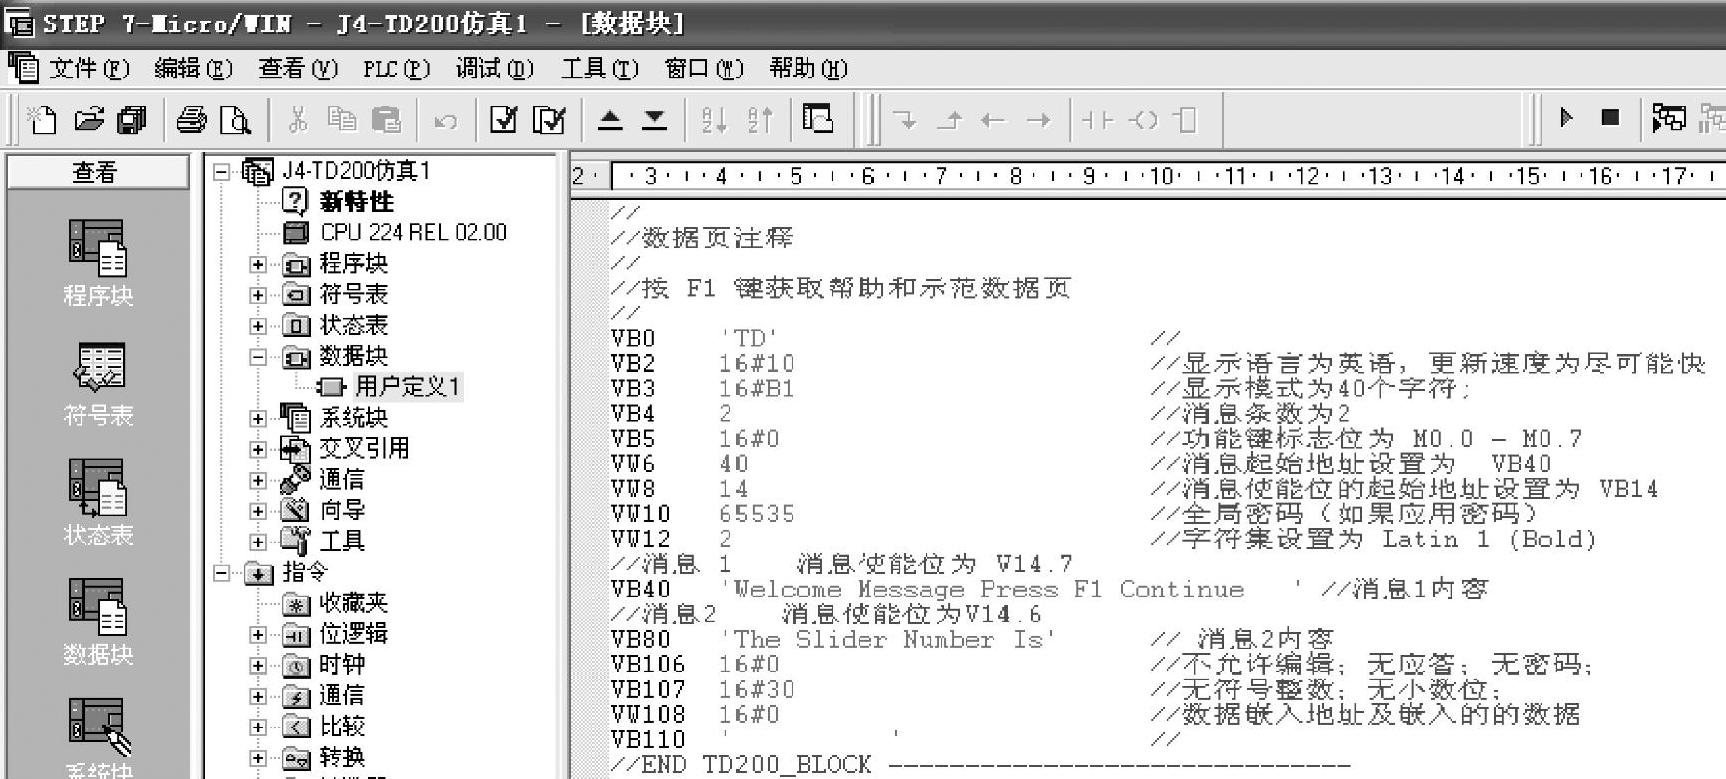Screen dimensions: 1726x779
Task: Click the Line down toolbar icon
Action: (x=905, y=121)
